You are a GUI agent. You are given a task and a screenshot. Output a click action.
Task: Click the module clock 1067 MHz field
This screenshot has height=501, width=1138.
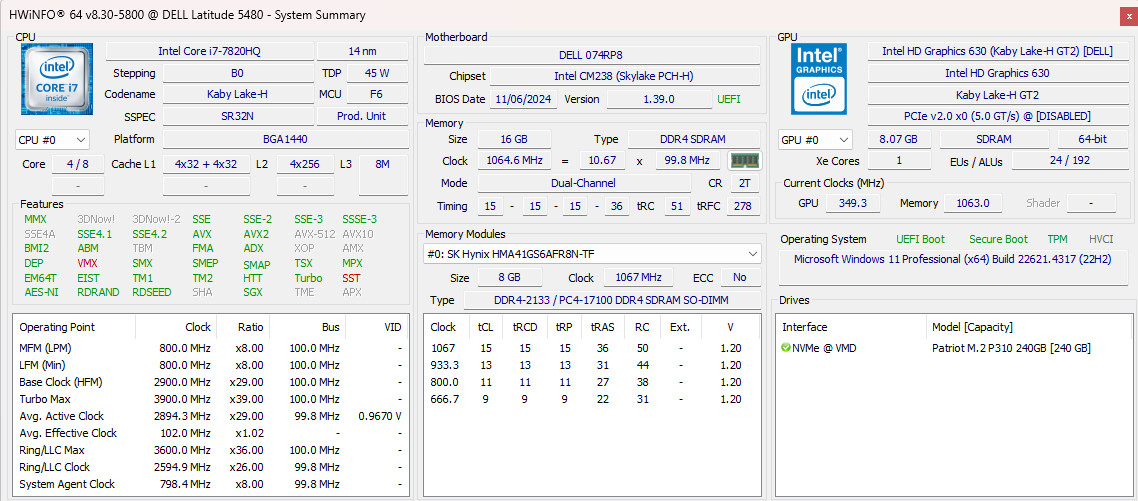[639, 277]
